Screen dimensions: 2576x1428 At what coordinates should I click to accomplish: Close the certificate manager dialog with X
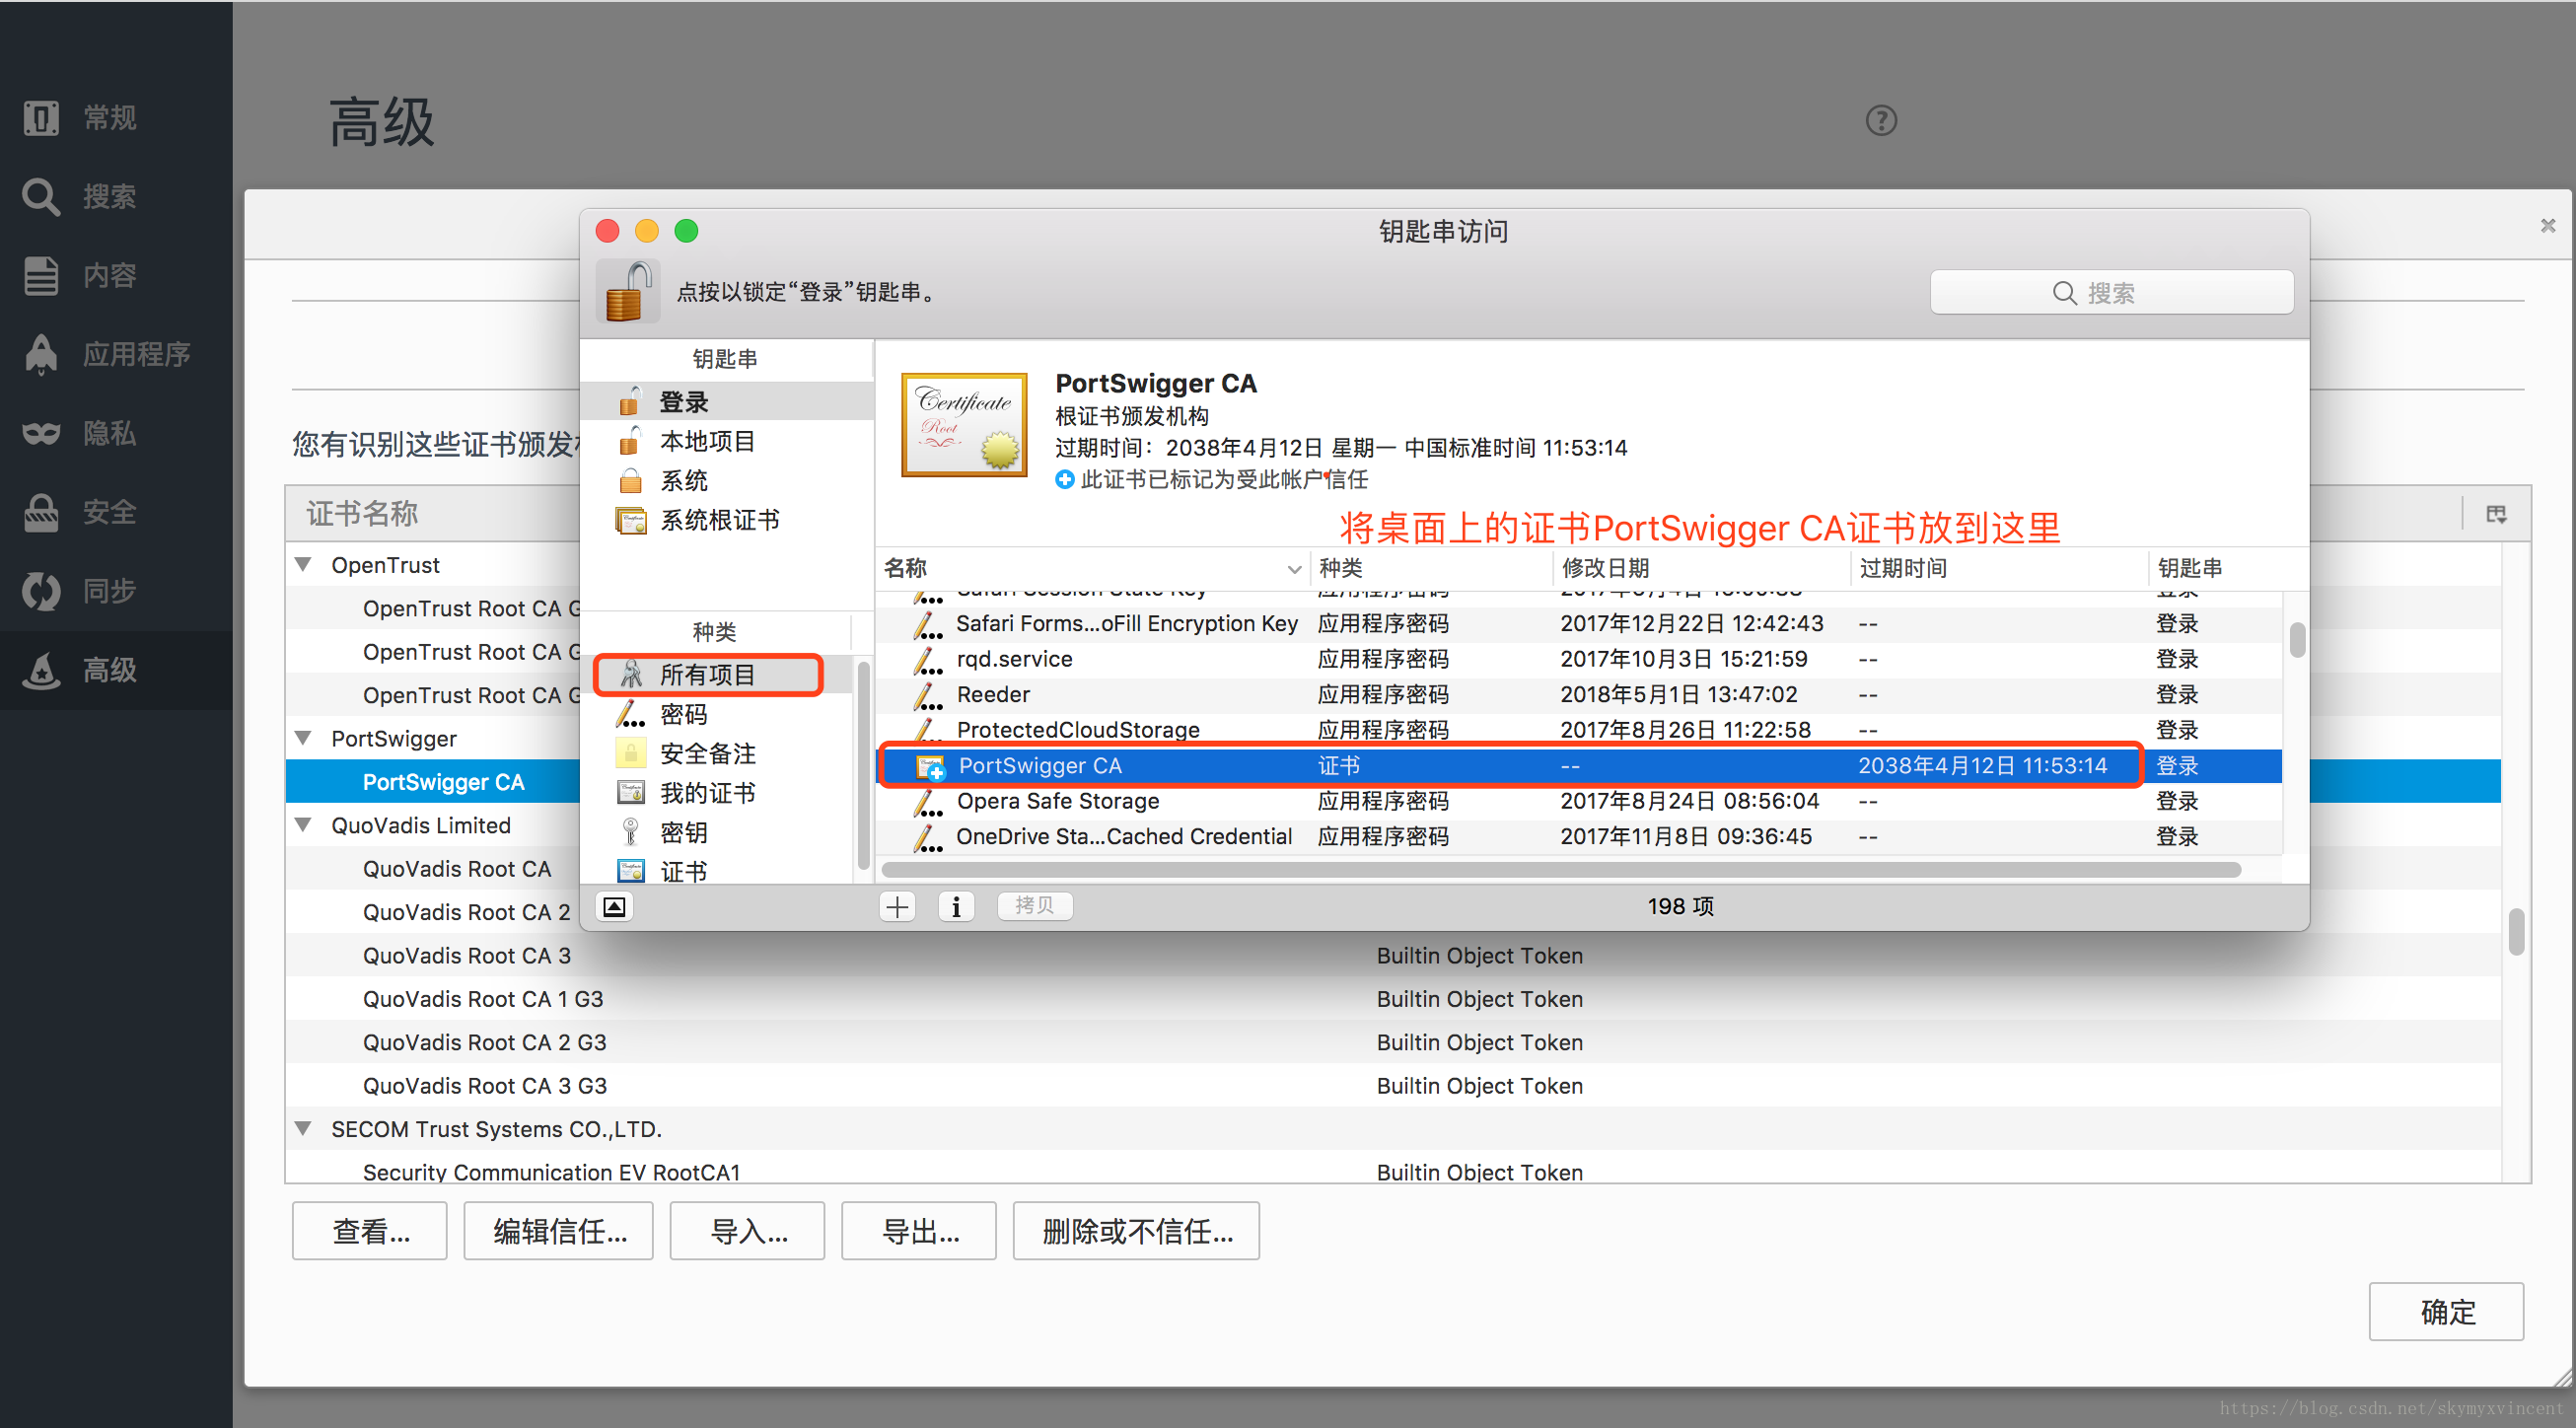(x=2548, y=226)
